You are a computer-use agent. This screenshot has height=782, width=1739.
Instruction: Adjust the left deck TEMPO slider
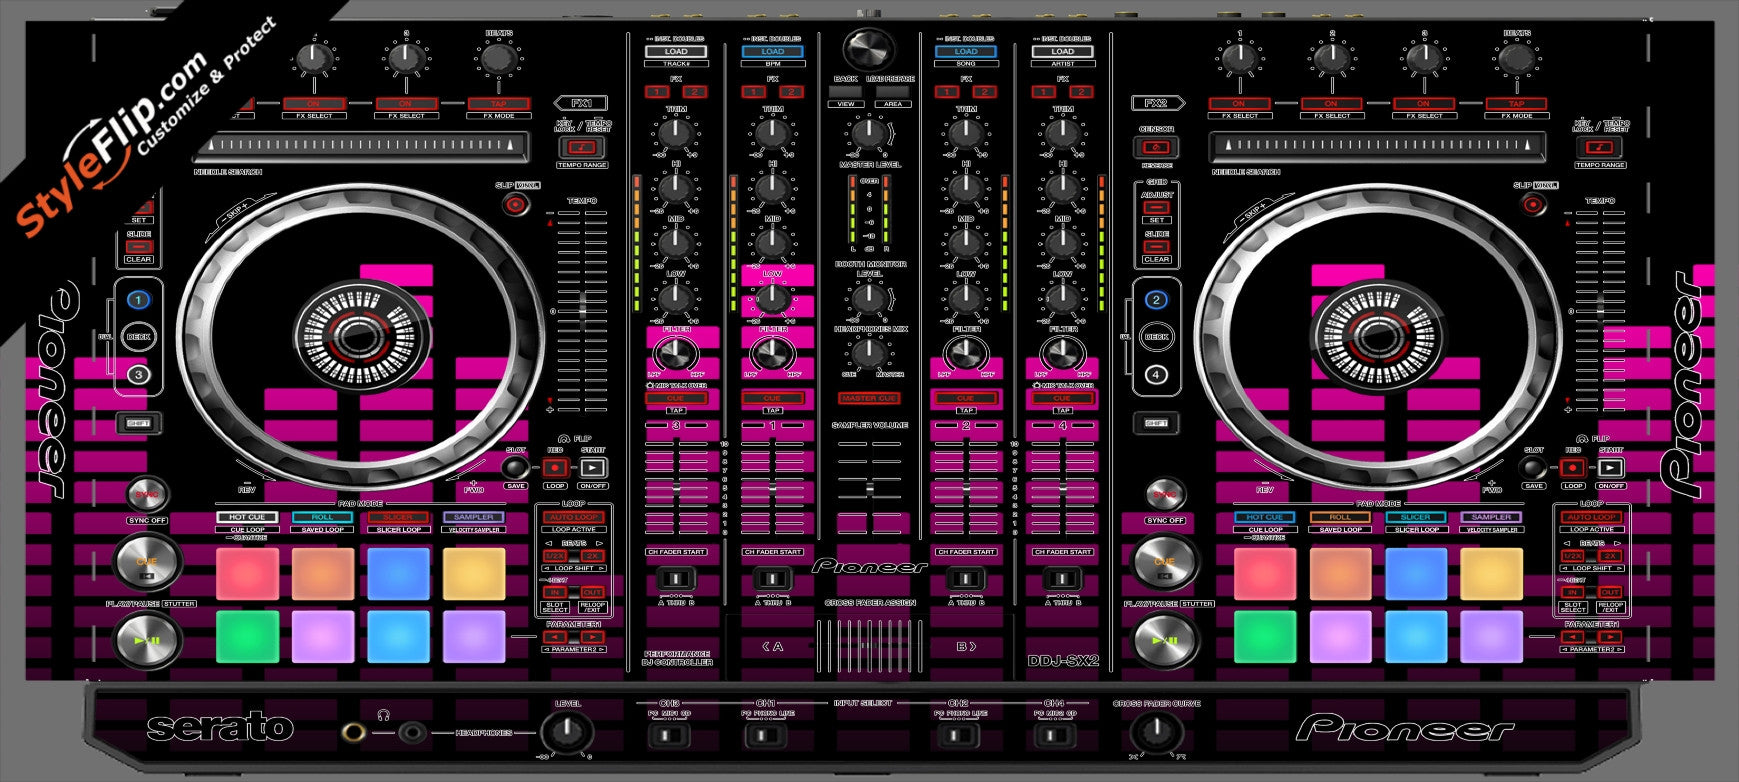pyautogui.click(x=582, y=311)
